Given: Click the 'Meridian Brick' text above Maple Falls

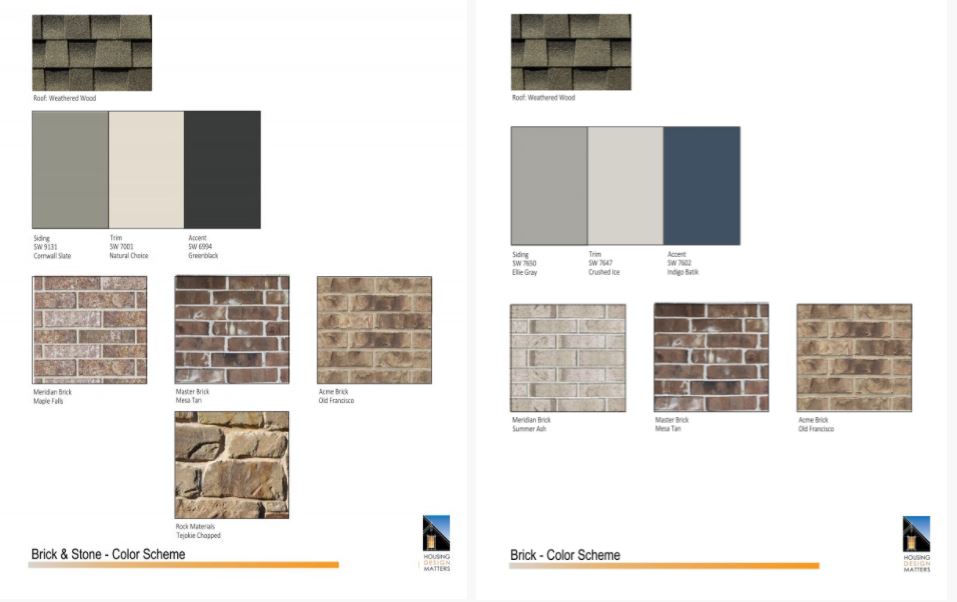Looking at the screenshot, I should click(52, 392).
